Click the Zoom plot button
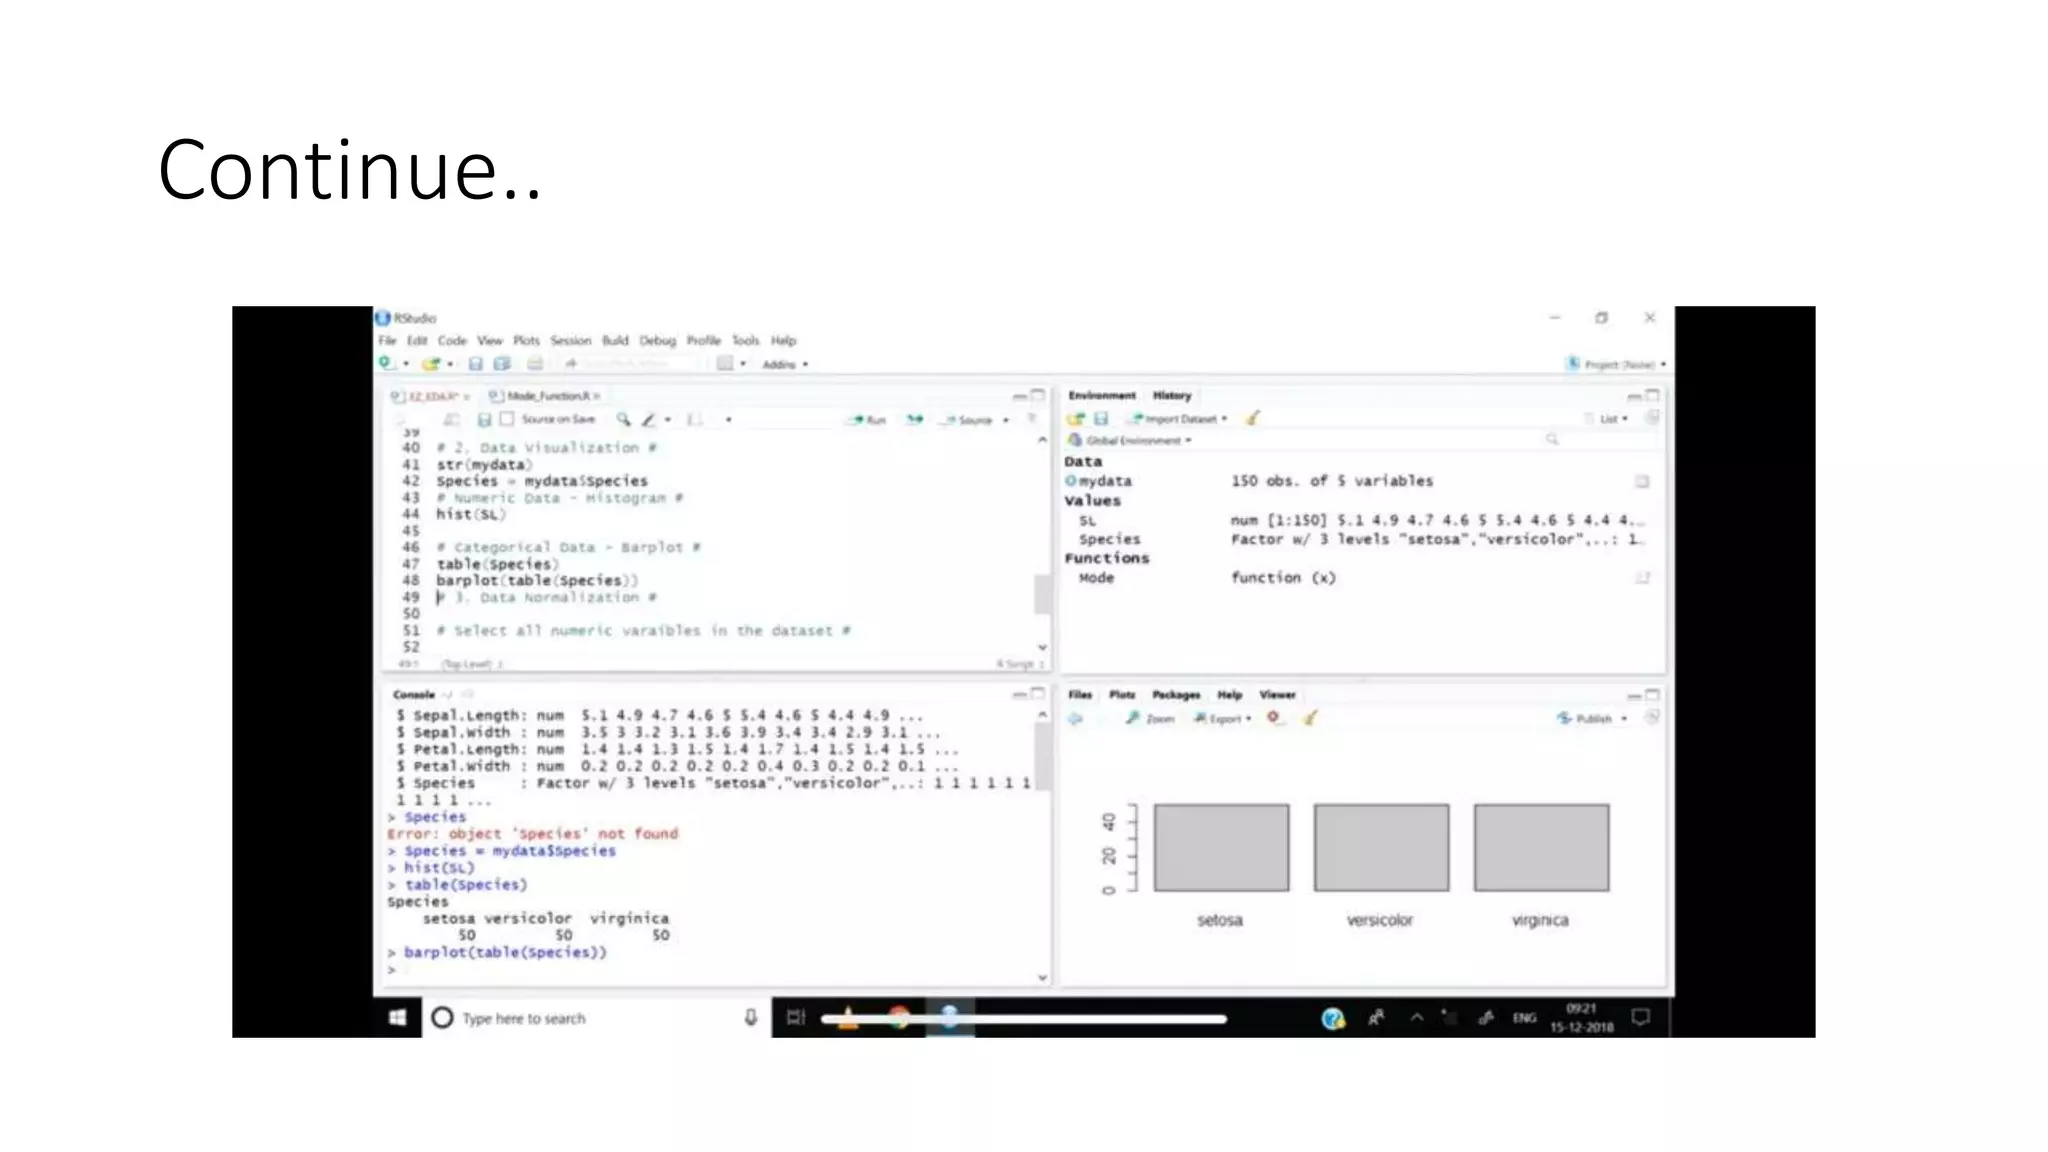 tap(1150, 718)
